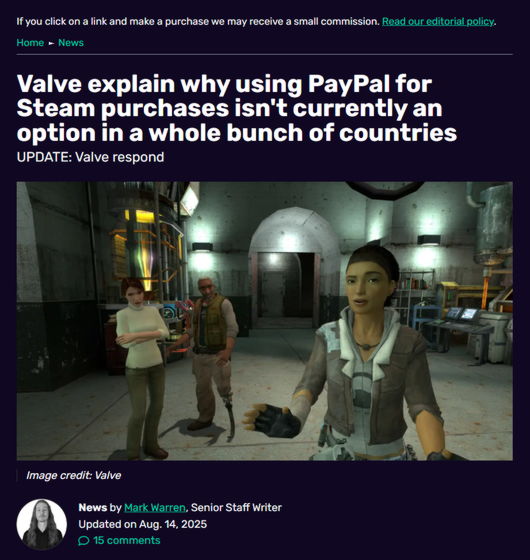Screen dimensions: 530x560
Task: Click the woman in the white sweater
Action: pos(143,368)
